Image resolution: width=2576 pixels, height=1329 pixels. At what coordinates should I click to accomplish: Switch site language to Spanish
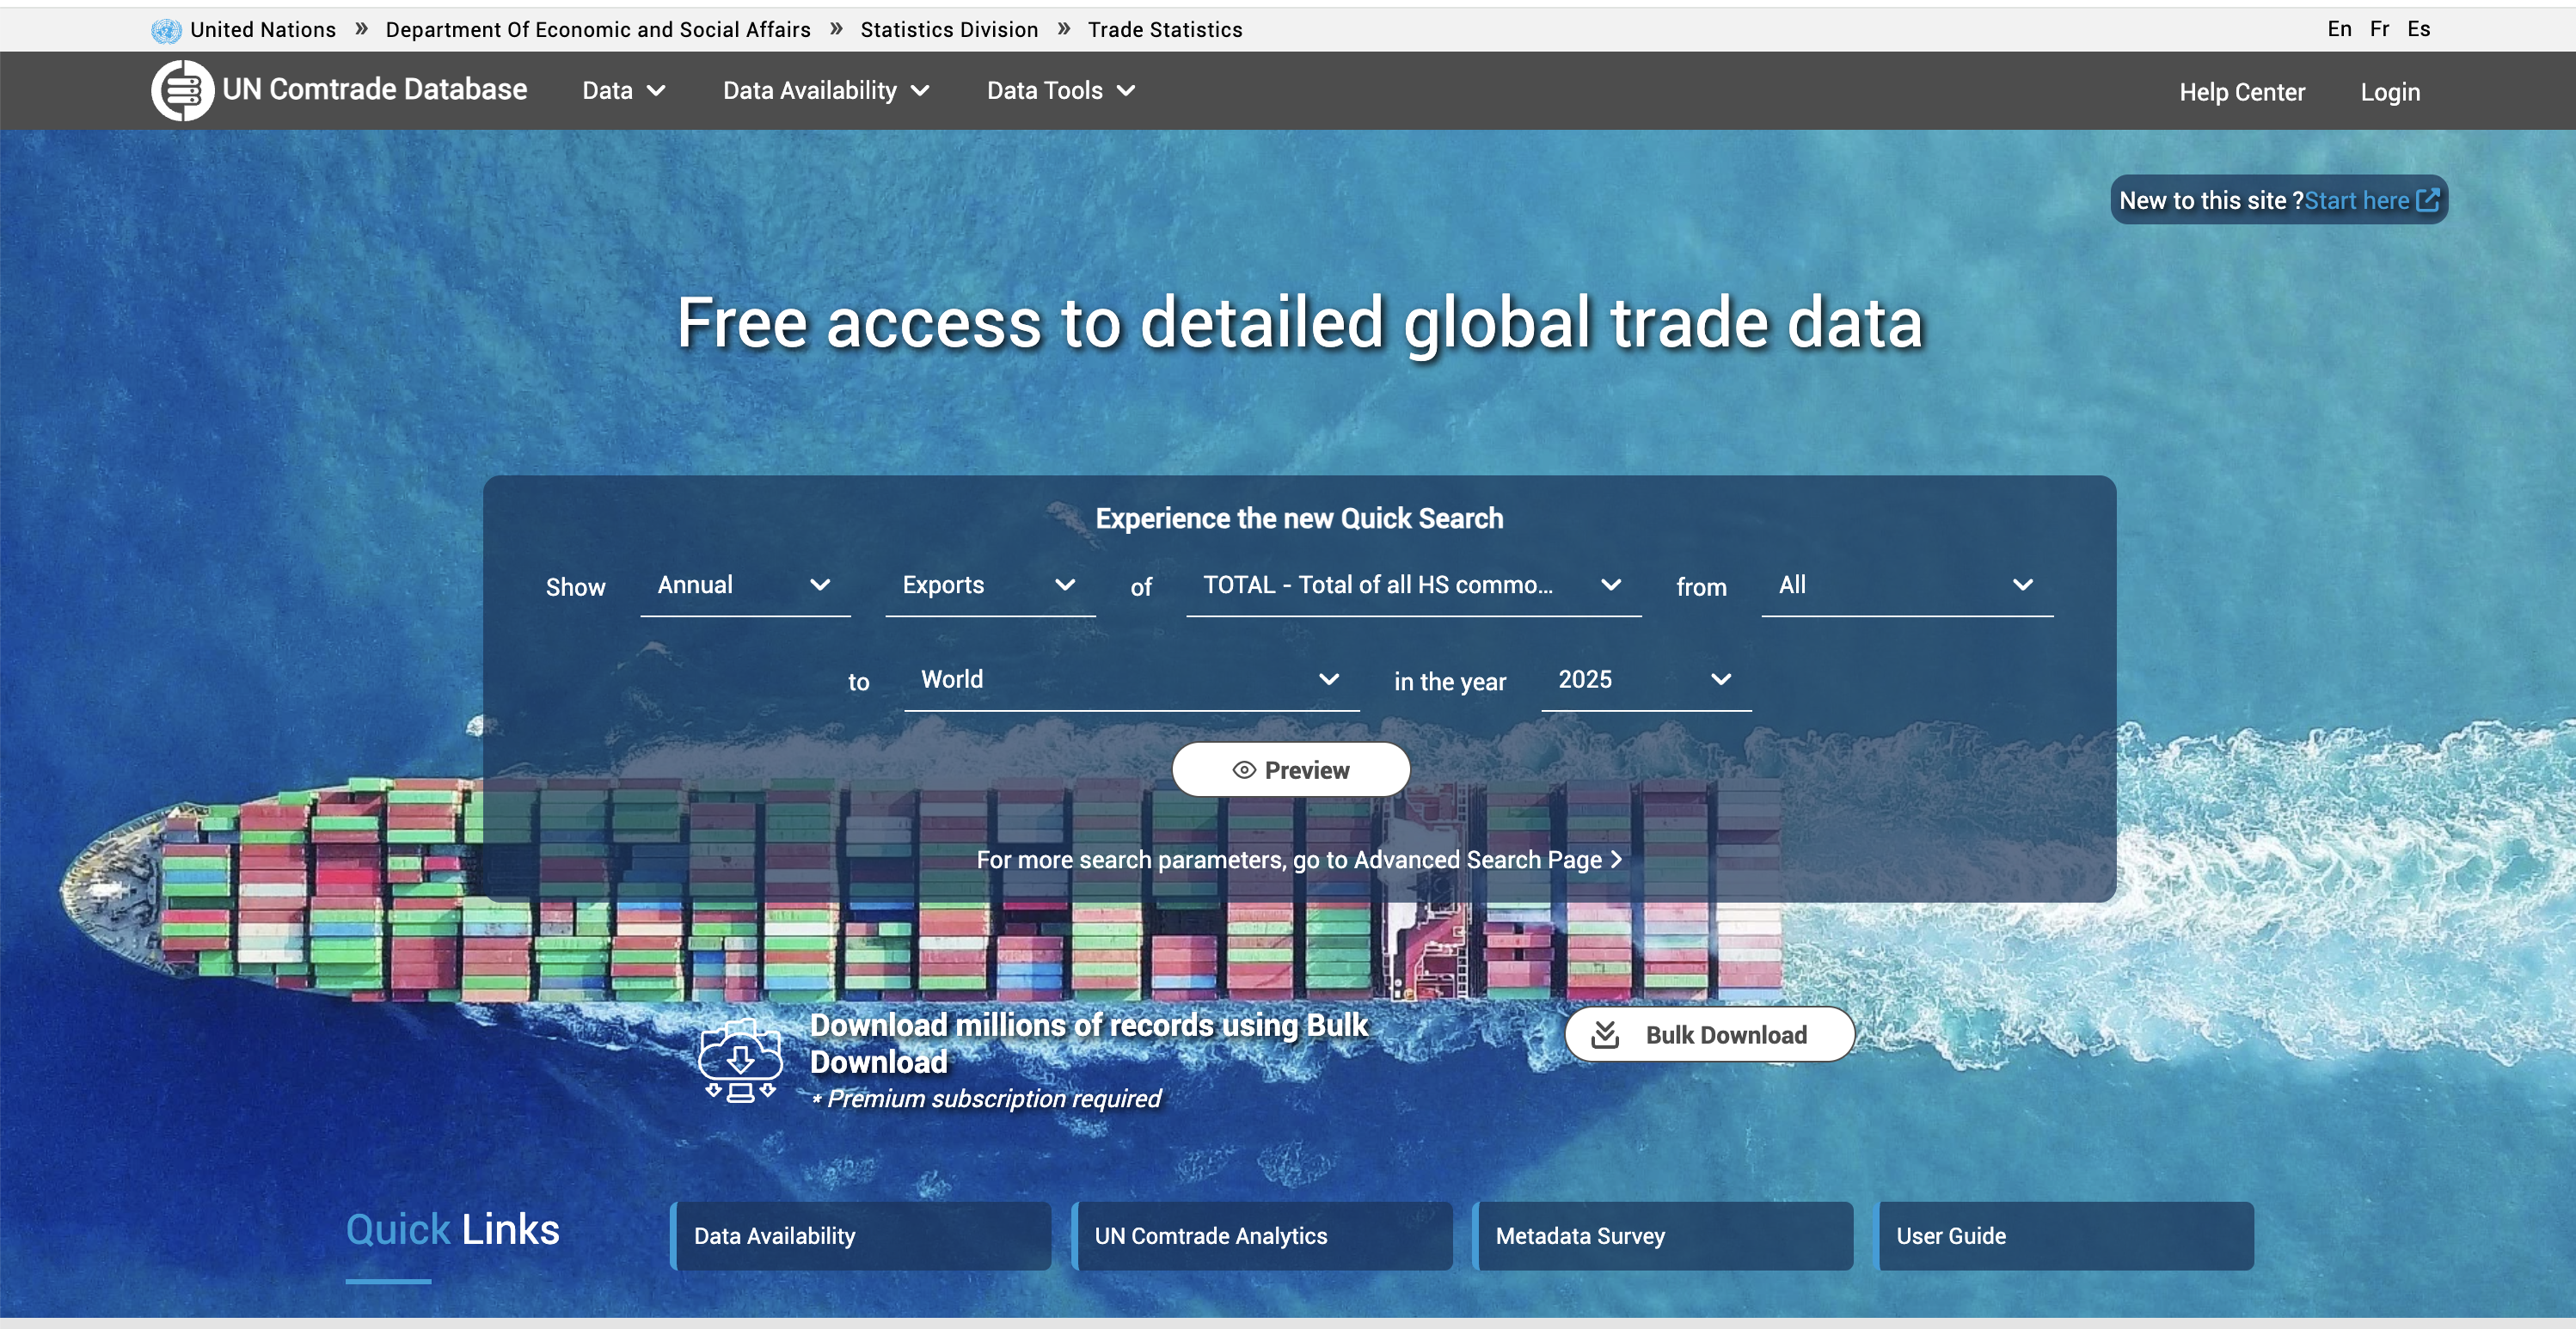click(x=2418, y=29)
